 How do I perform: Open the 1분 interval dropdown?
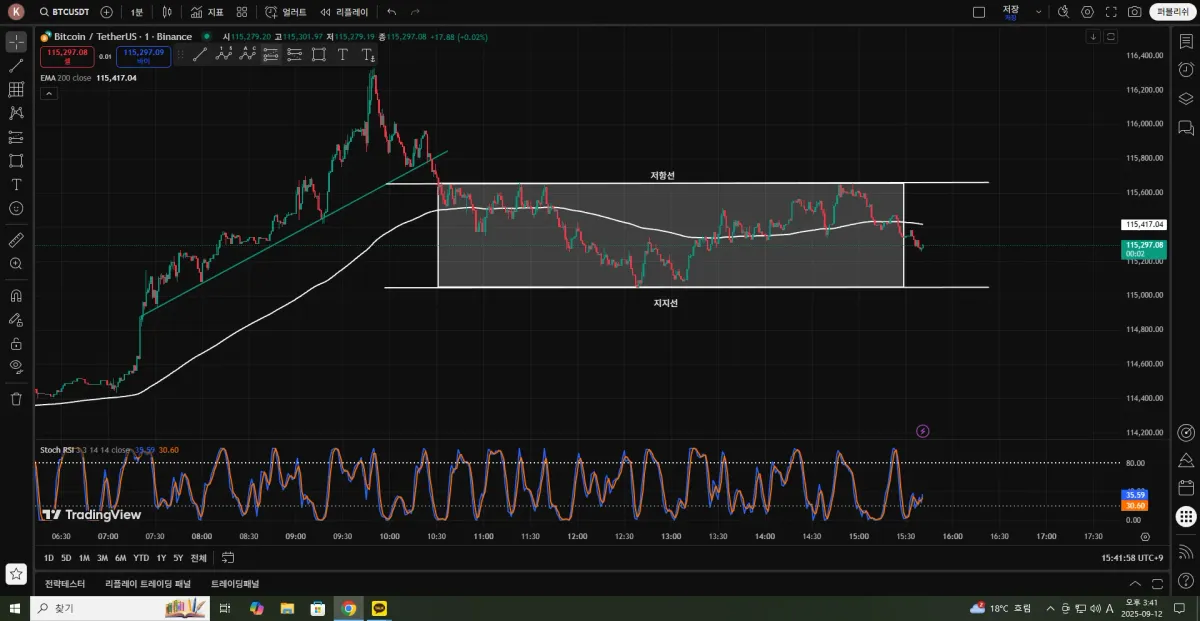point(136,12)
